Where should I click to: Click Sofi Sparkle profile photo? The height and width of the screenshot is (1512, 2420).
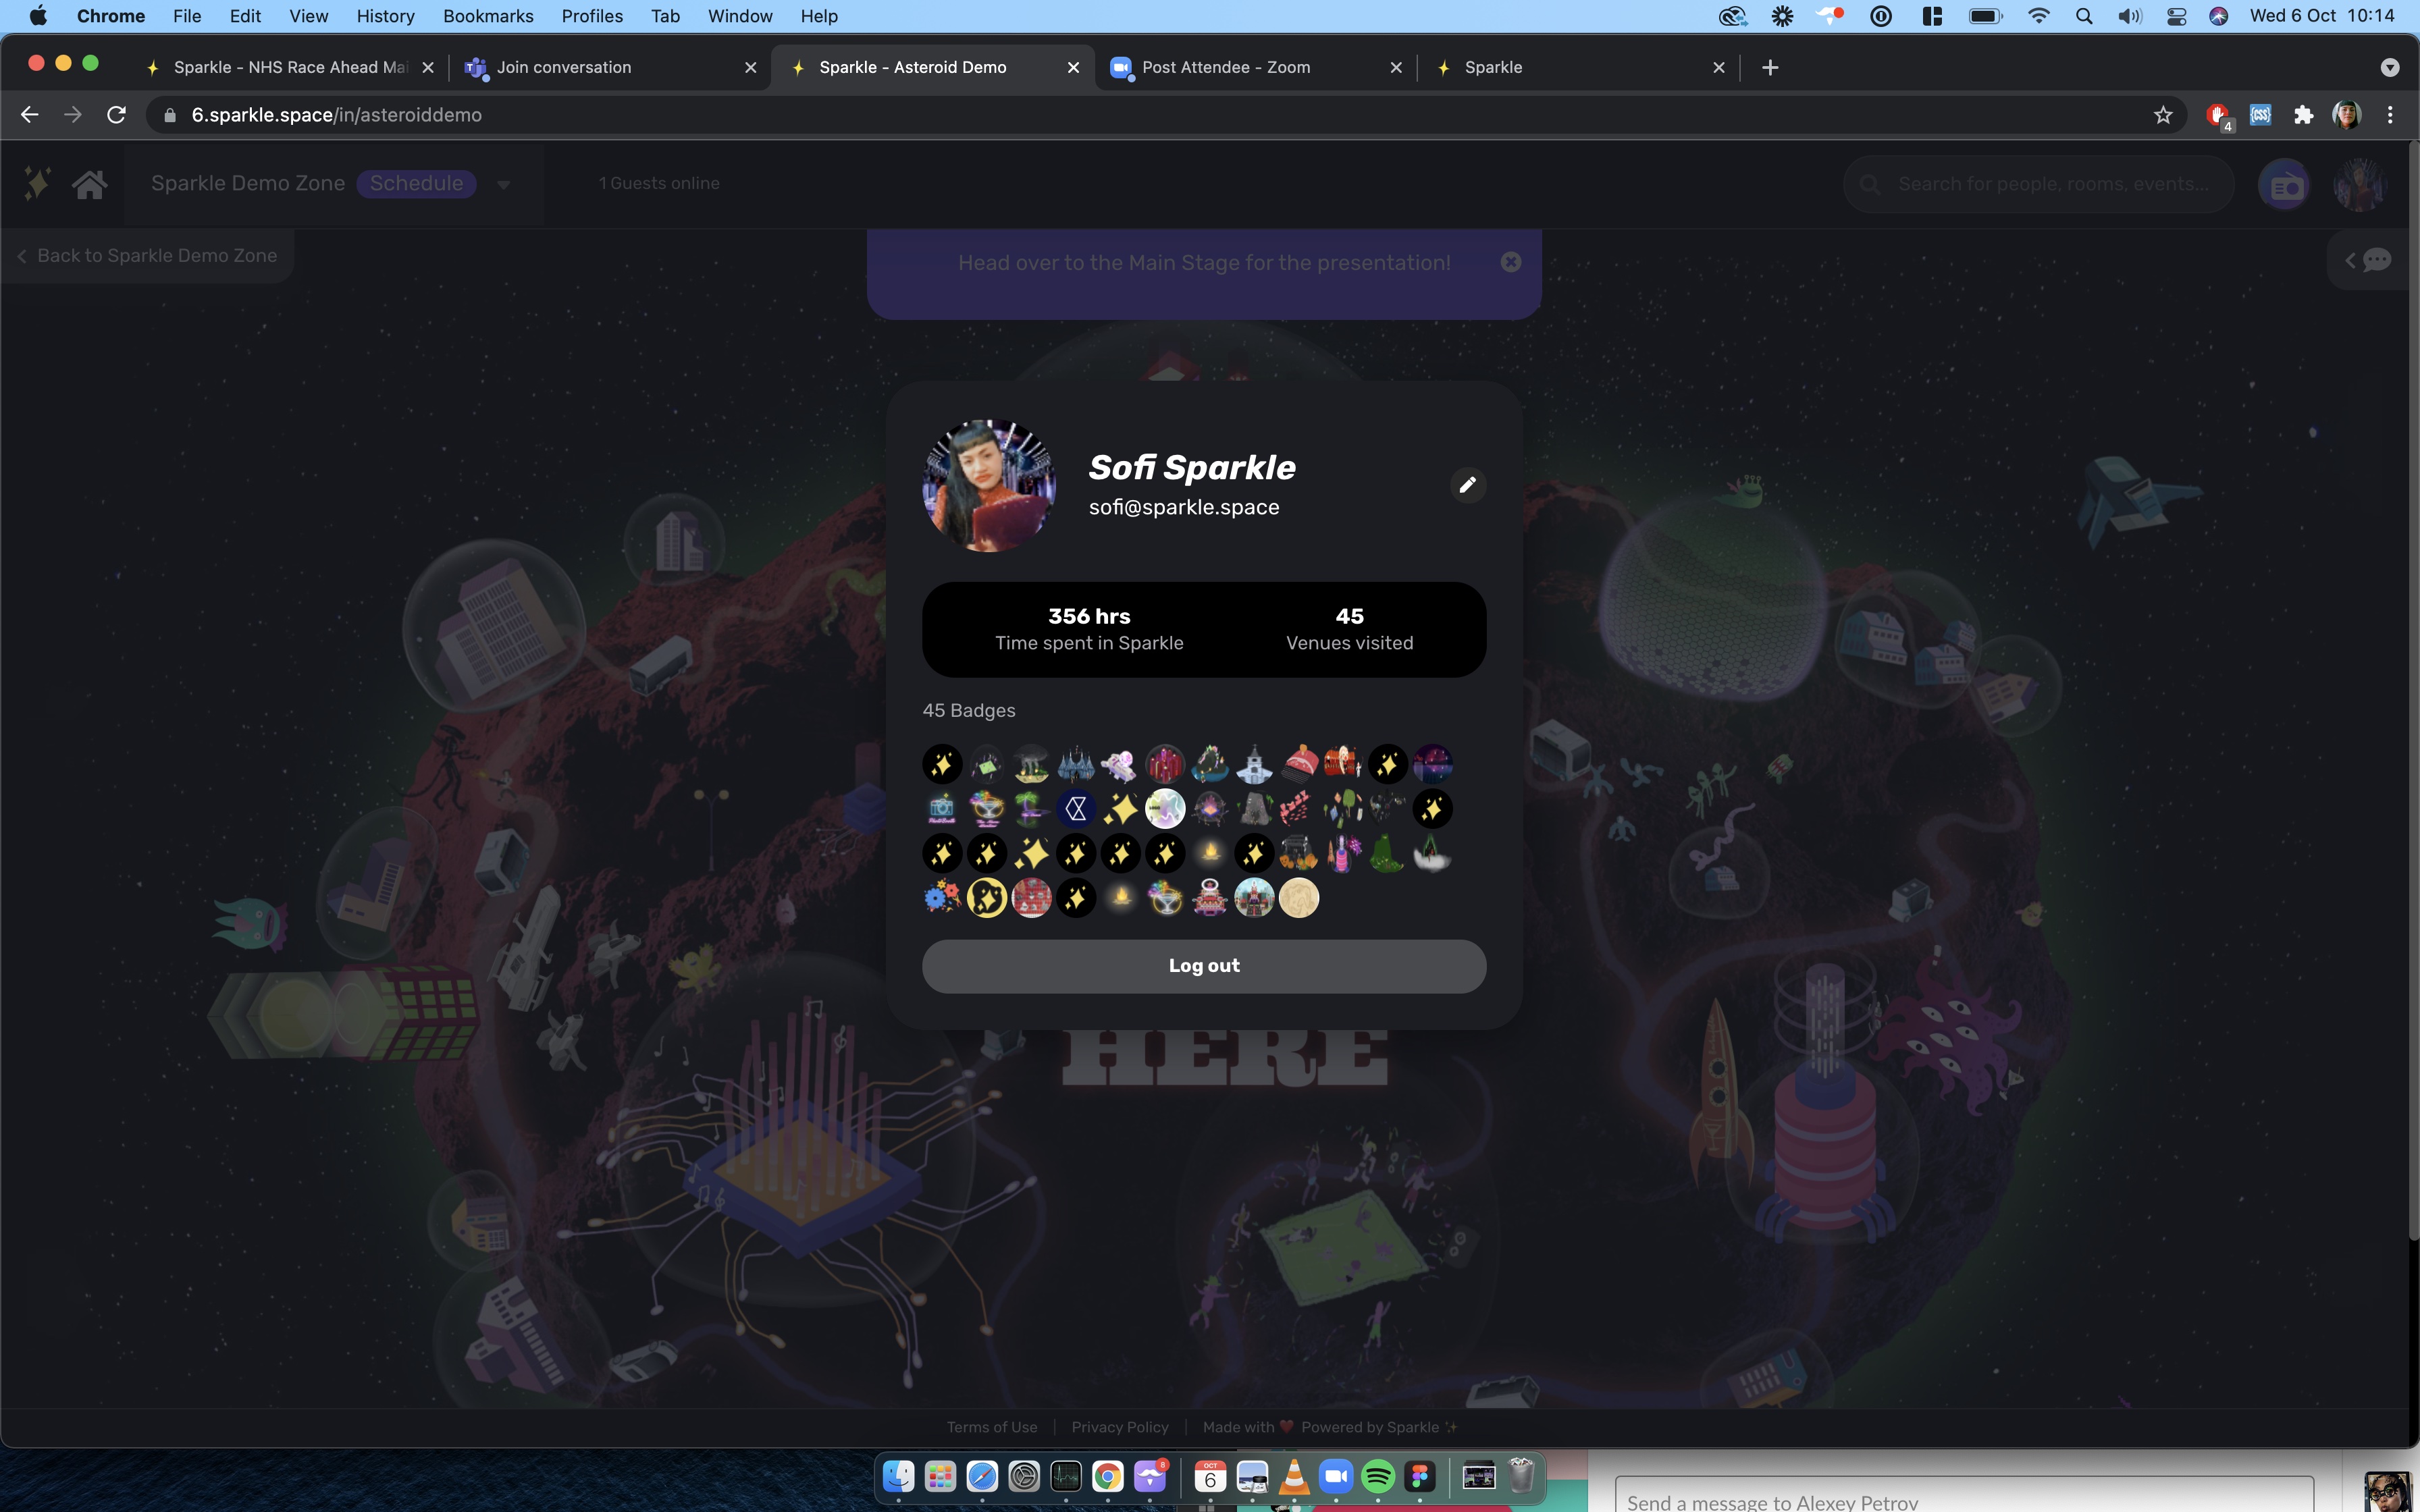[x=989, y=486]
